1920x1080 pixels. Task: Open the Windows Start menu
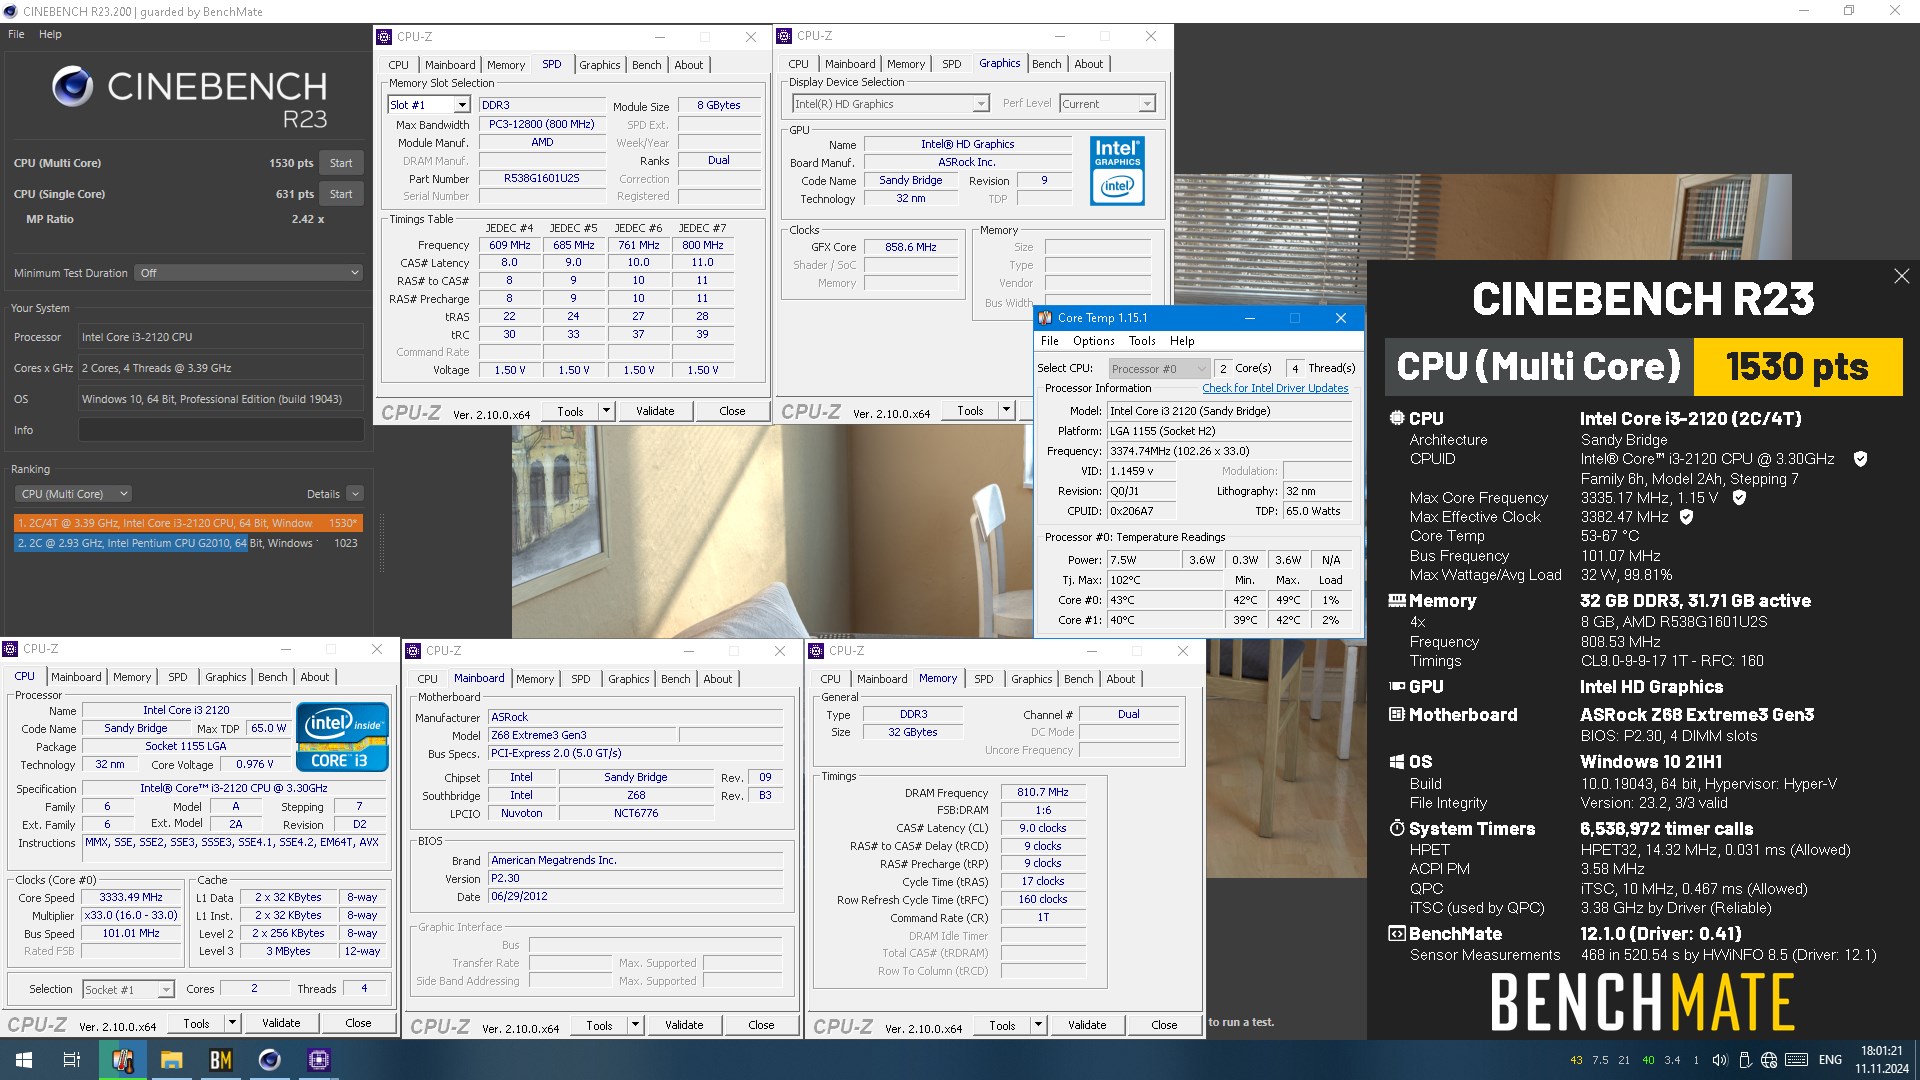(x=24, y=1060)
